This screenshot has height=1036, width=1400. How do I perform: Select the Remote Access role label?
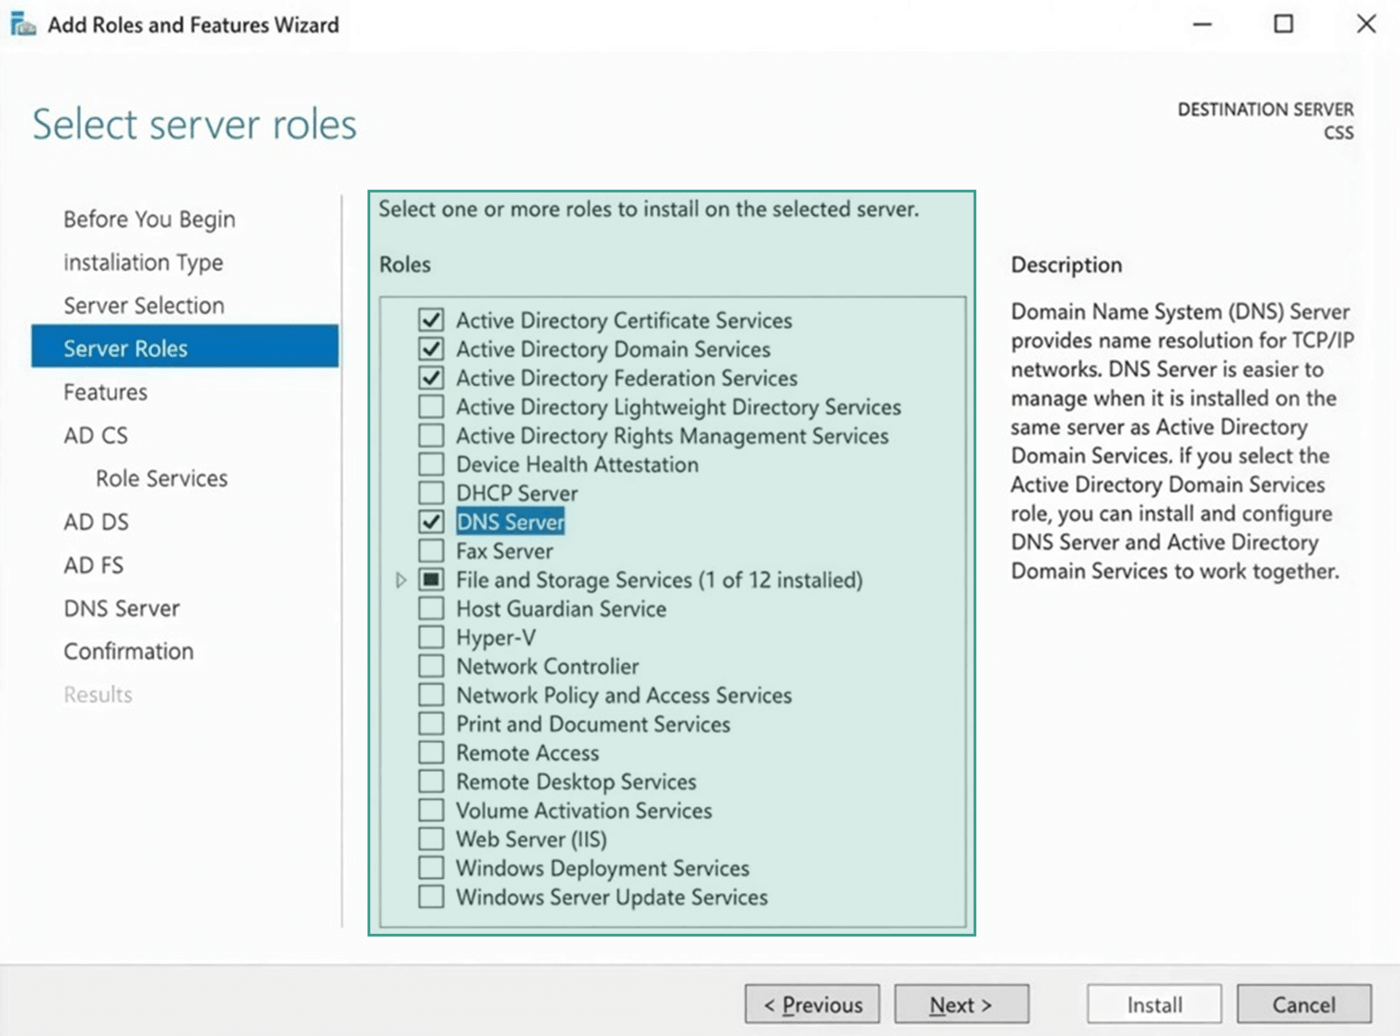tap(527, 753)
